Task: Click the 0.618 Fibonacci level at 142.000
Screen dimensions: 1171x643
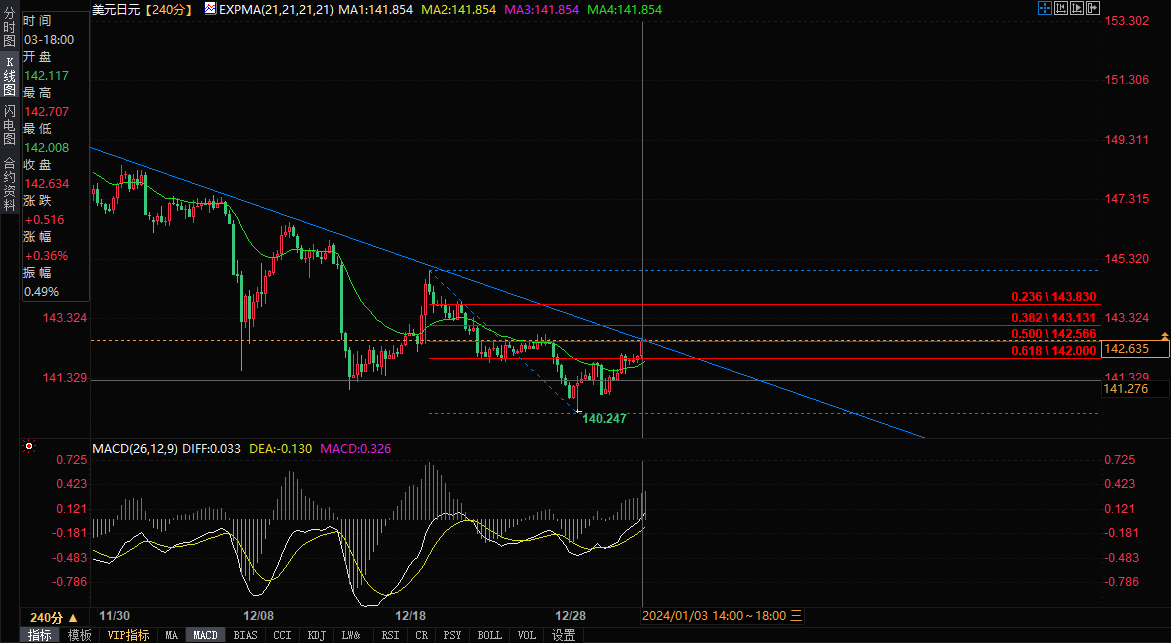Action: pyautogui.click(x=1054, y=351)
